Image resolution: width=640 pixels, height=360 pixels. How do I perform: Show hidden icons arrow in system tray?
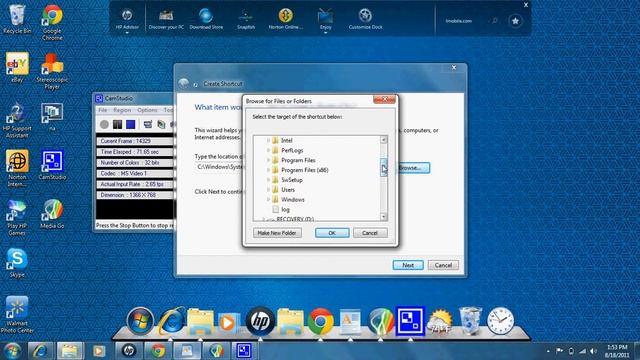point(548,351)
